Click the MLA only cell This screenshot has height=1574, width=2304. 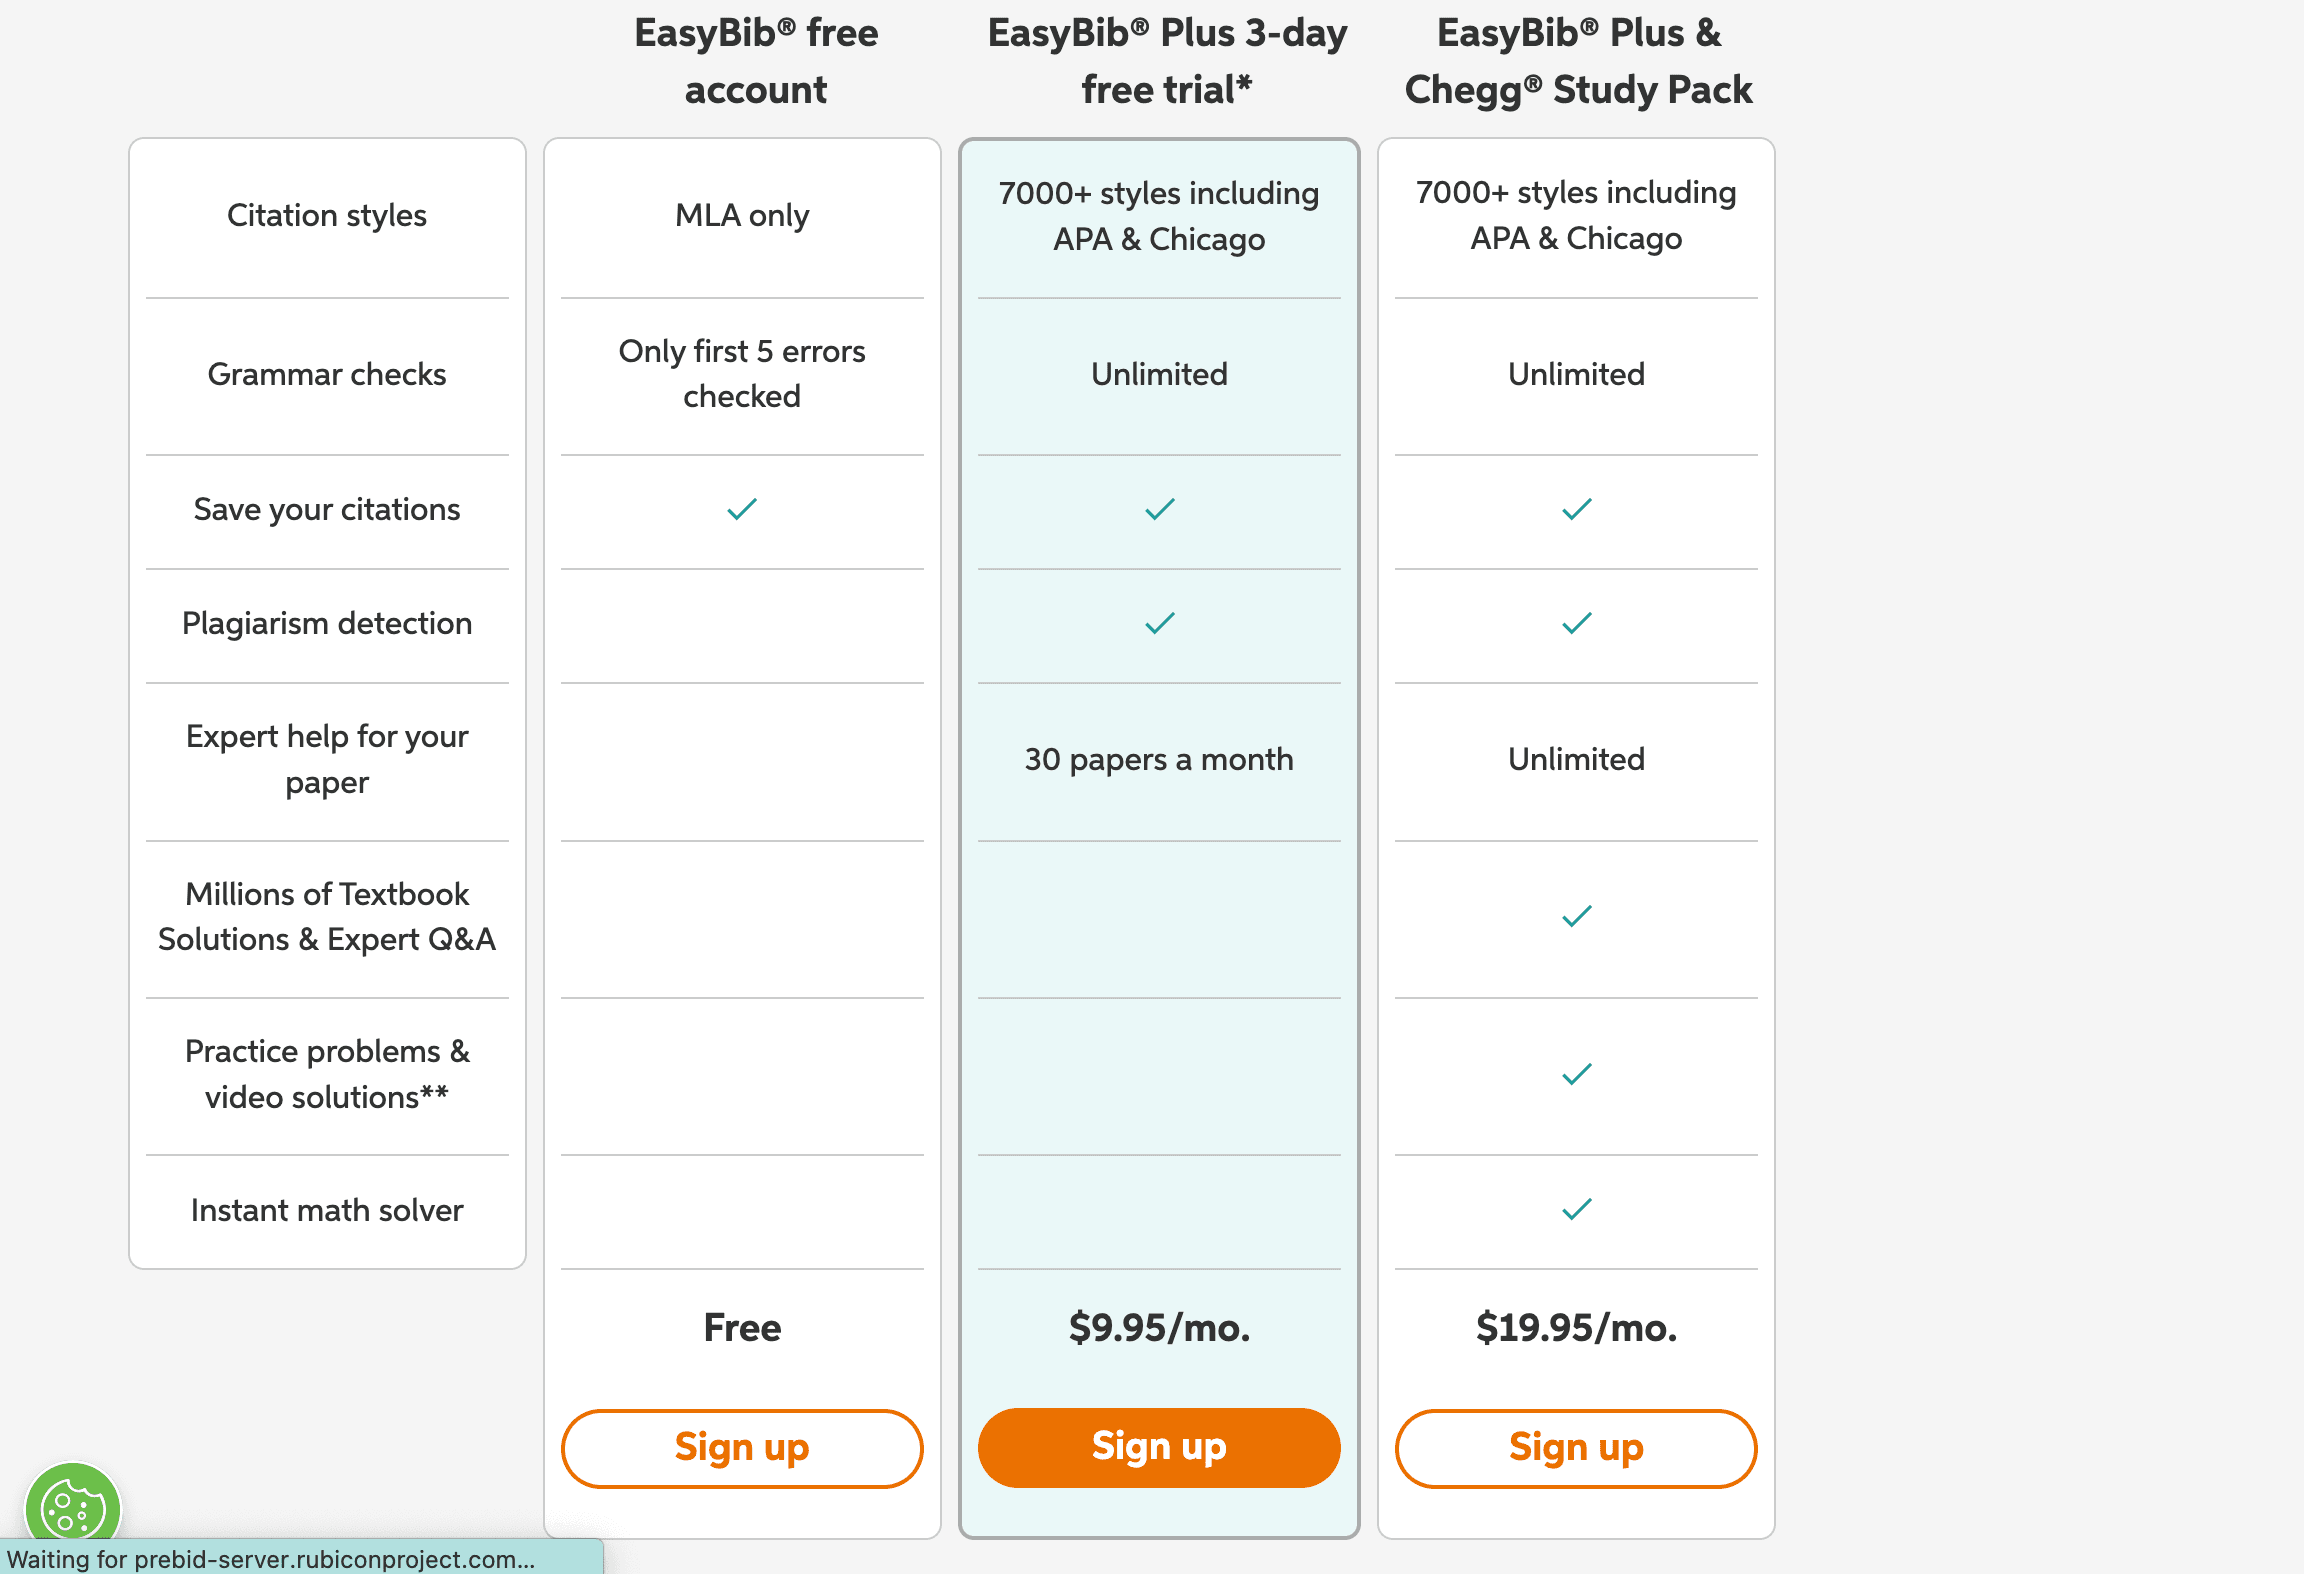[742, 216]
